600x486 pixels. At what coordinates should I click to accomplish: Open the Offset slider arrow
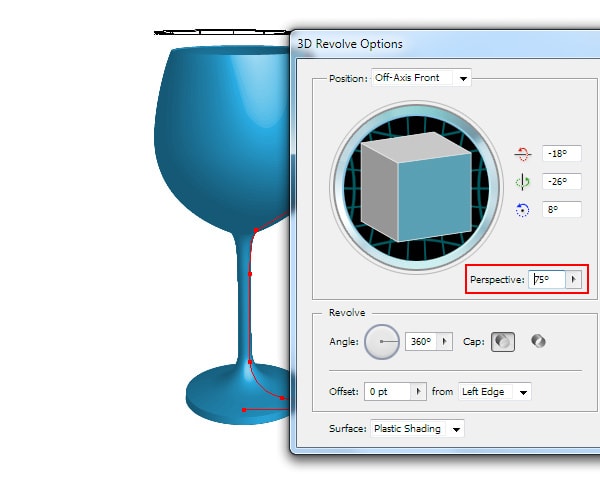tap(418, 392)
